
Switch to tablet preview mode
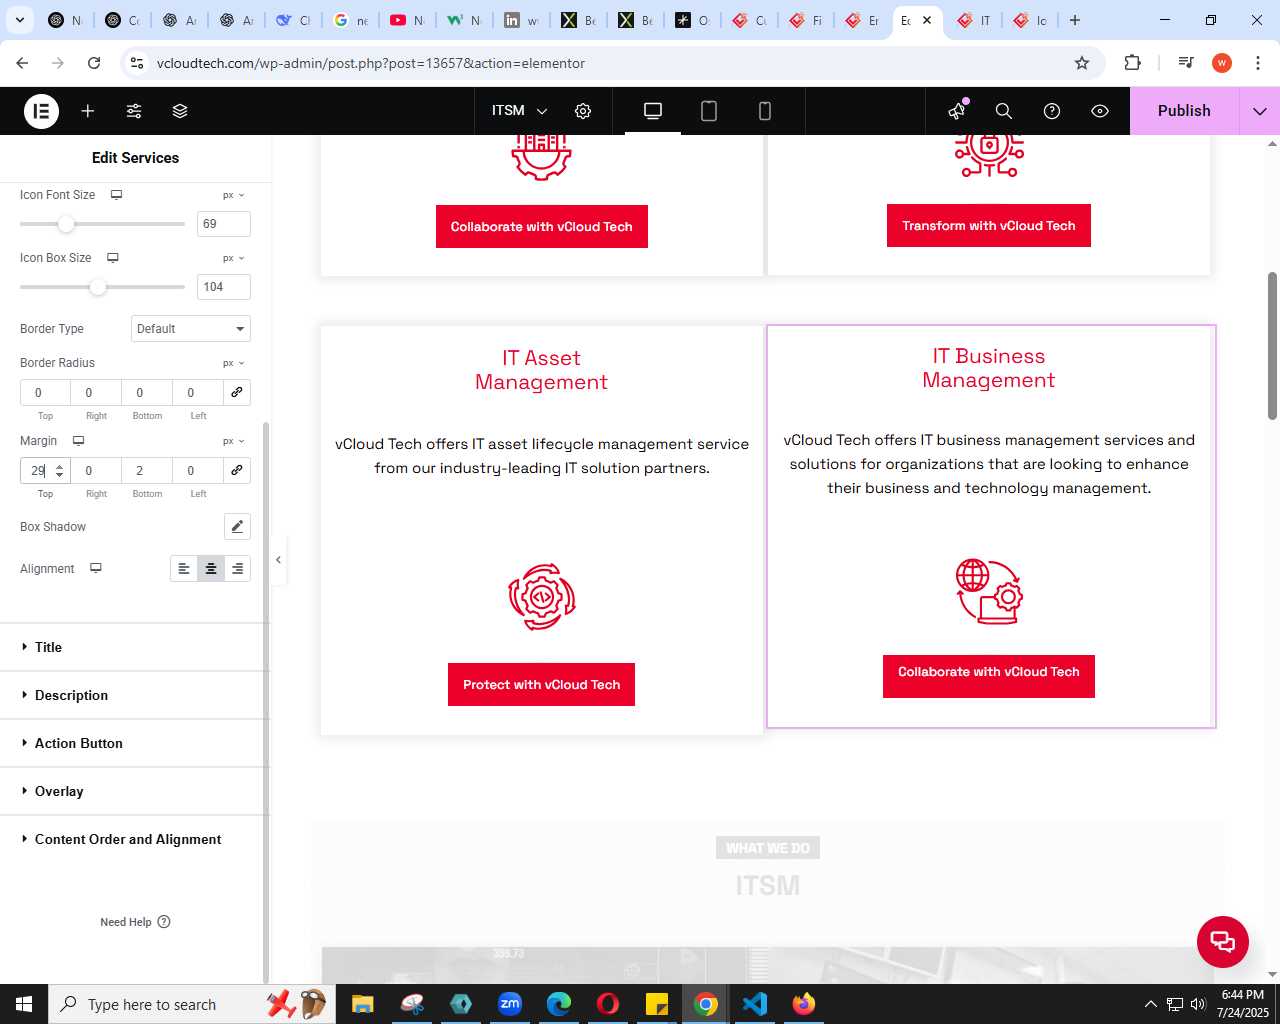(709, 111)
